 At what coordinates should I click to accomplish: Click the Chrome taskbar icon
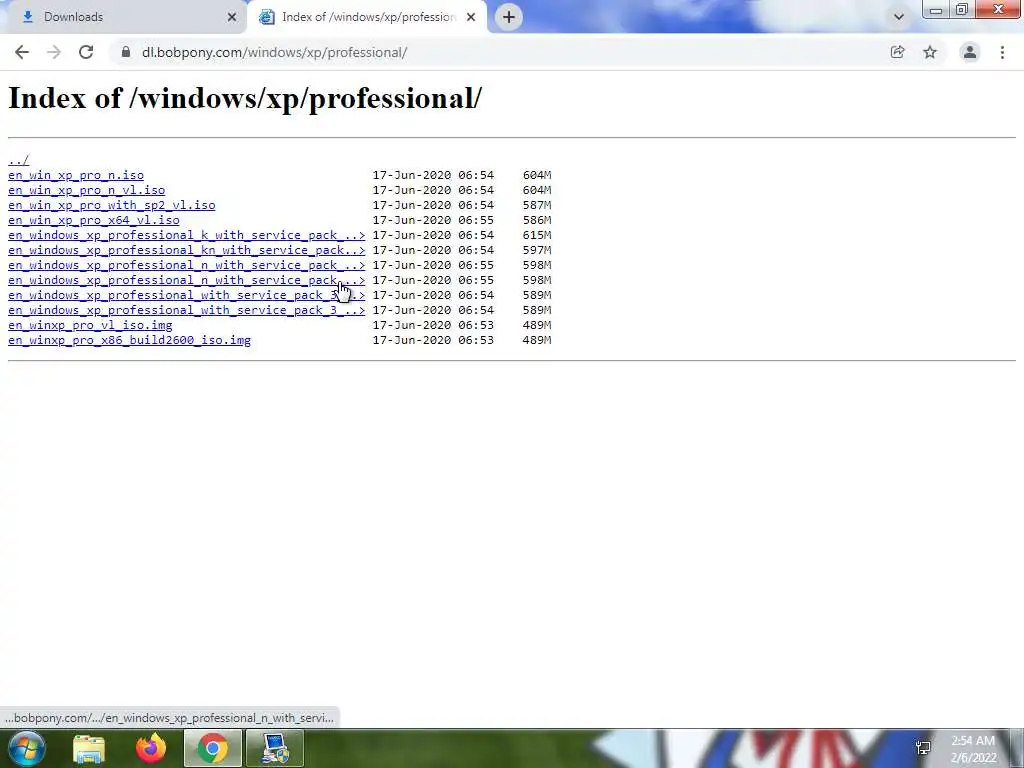tap(213, 748)
